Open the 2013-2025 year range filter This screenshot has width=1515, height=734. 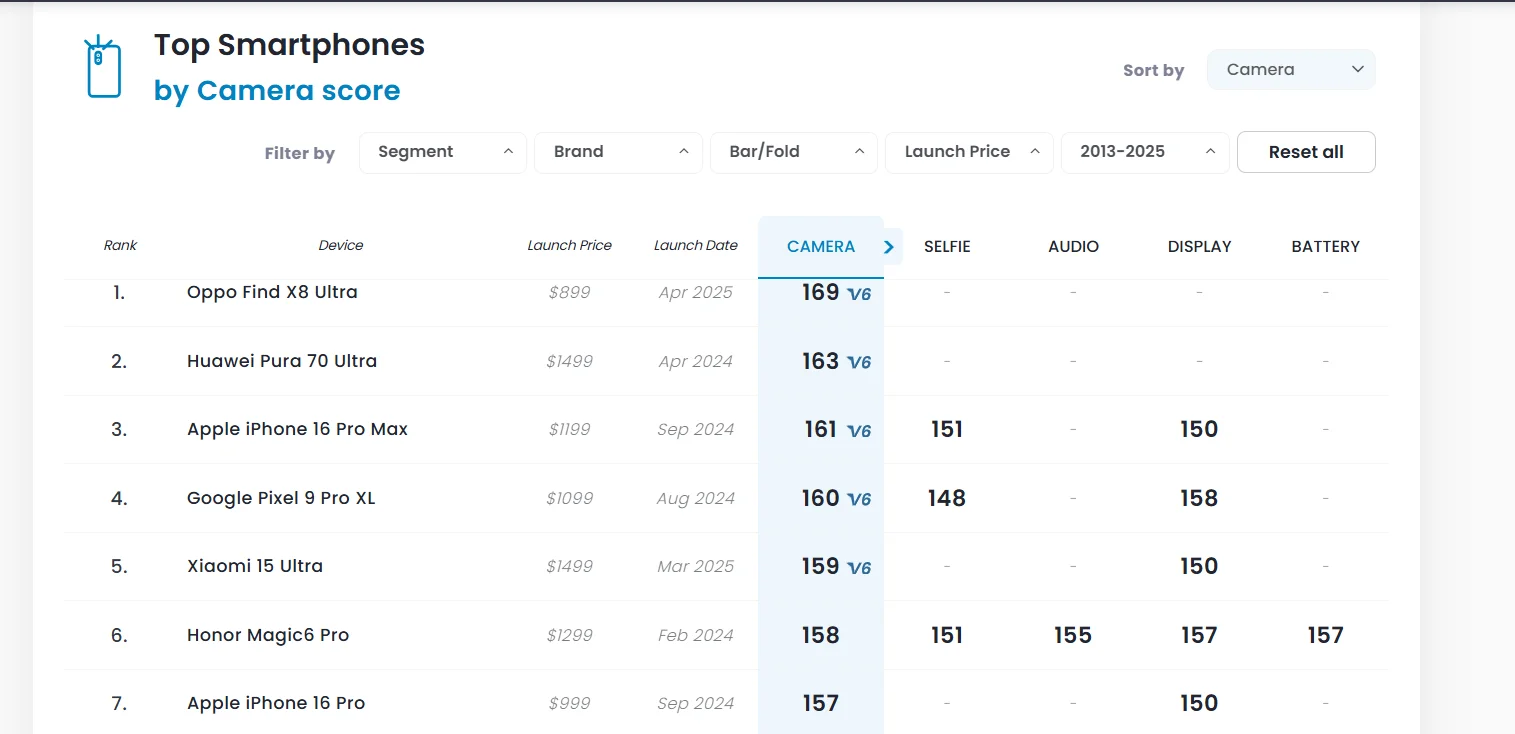(x=1145, y=152)
